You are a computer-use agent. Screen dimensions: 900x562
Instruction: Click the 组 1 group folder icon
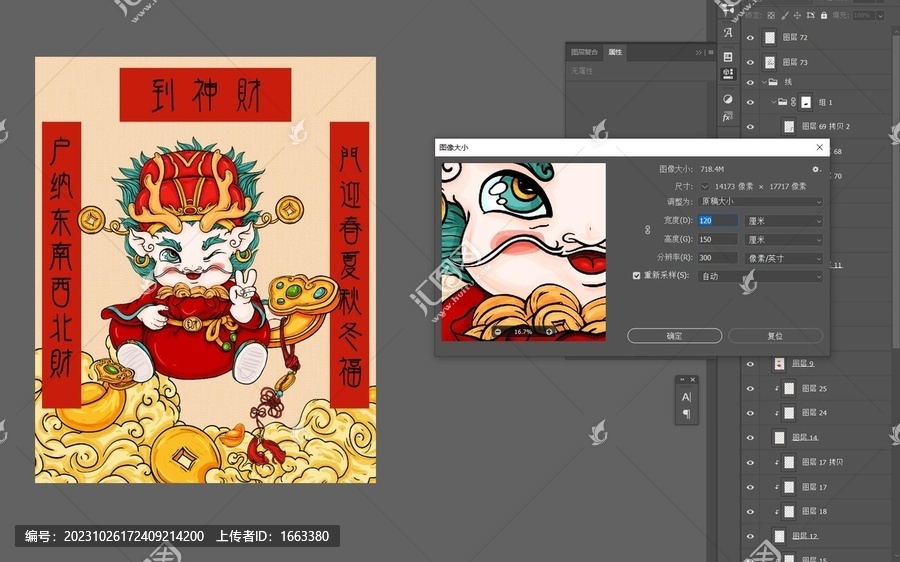click(x=782, y=102)
